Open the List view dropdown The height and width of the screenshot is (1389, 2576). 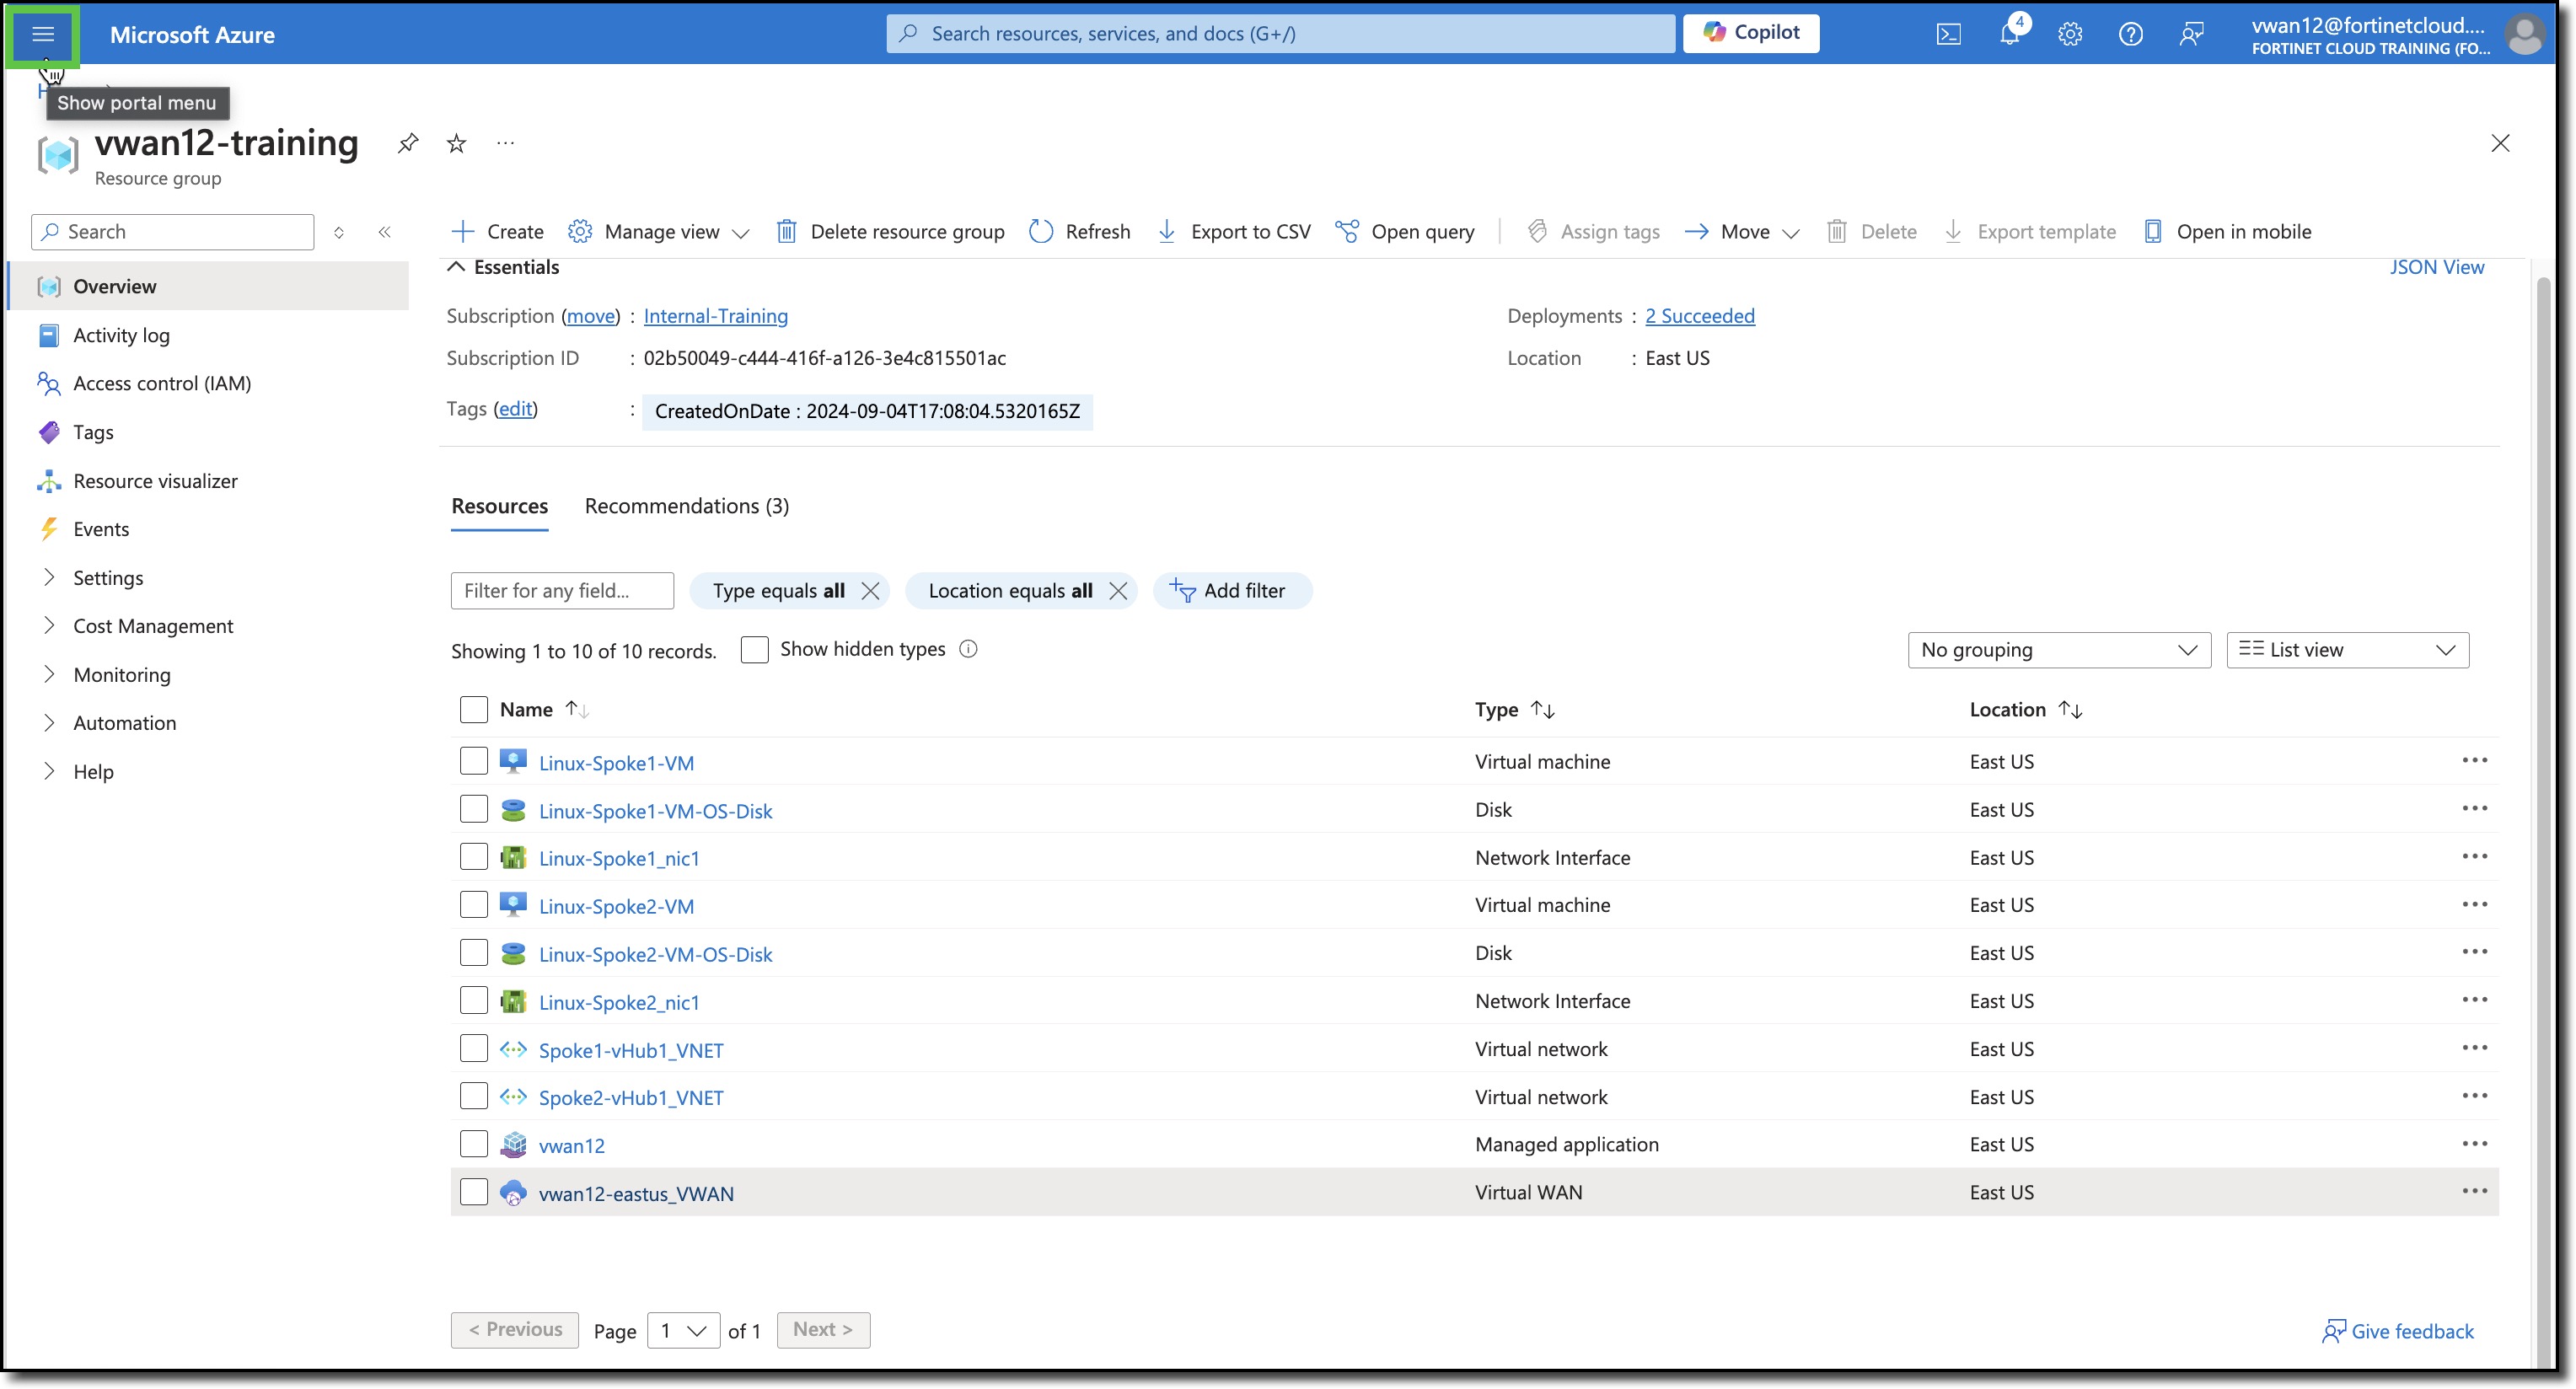(x=2347, y=650)
